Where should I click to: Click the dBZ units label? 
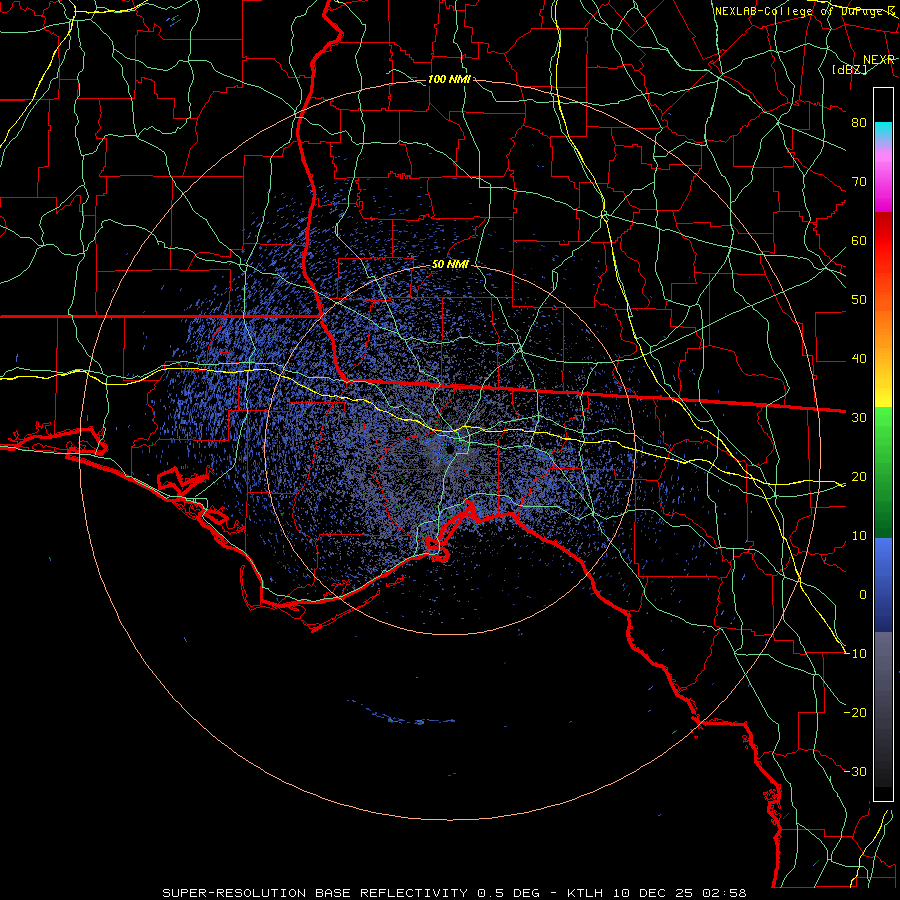[849, 69]
